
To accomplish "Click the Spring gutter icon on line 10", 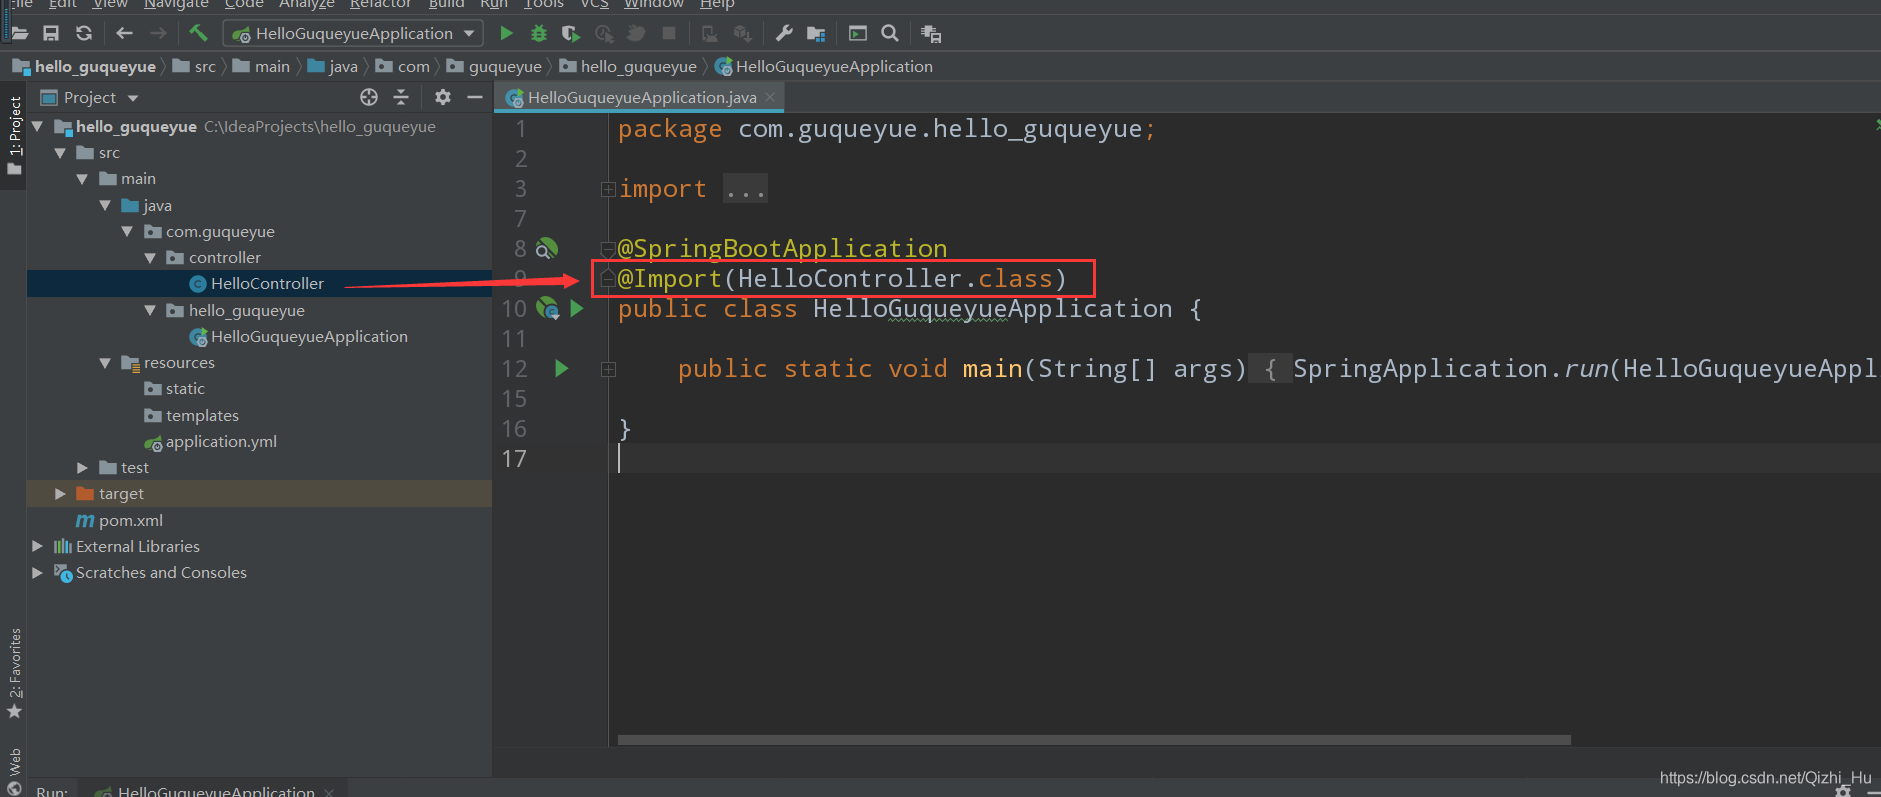I will coord(548,308).
